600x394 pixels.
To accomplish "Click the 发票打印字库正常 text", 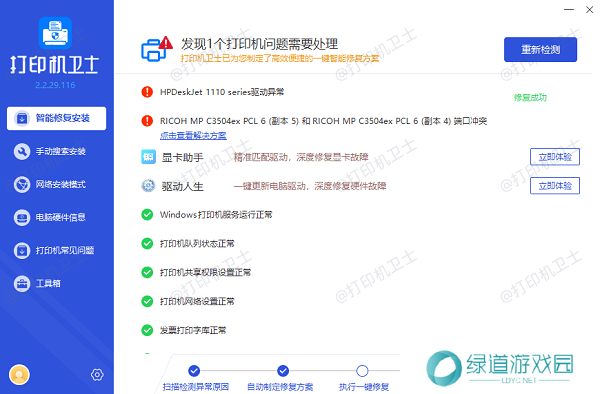I will click(x=193, y=330).
